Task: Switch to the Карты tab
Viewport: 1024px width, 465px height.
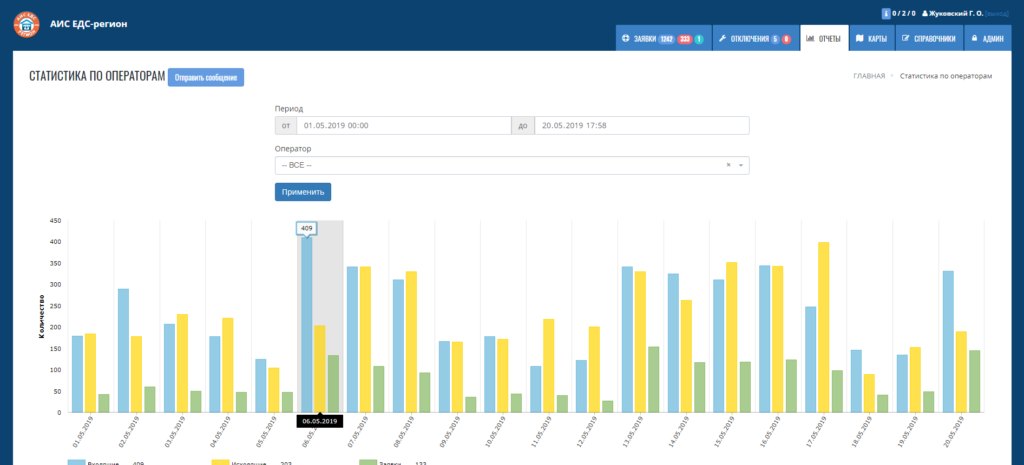Action: coord(871,39)
